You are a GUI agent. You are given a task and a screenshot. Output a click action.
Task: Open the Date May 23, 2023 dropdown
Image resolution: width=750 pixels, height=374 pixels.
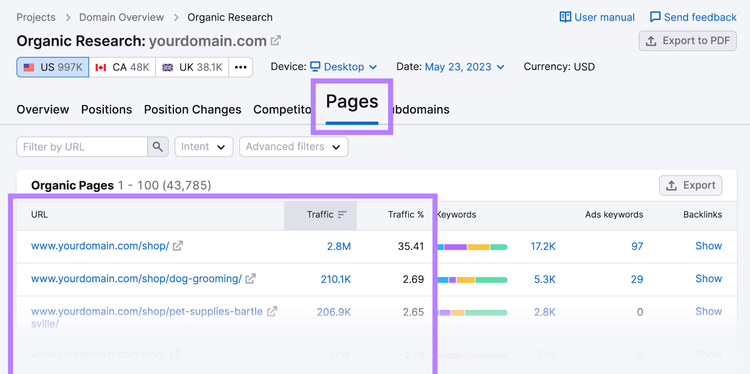pos(464,67)
